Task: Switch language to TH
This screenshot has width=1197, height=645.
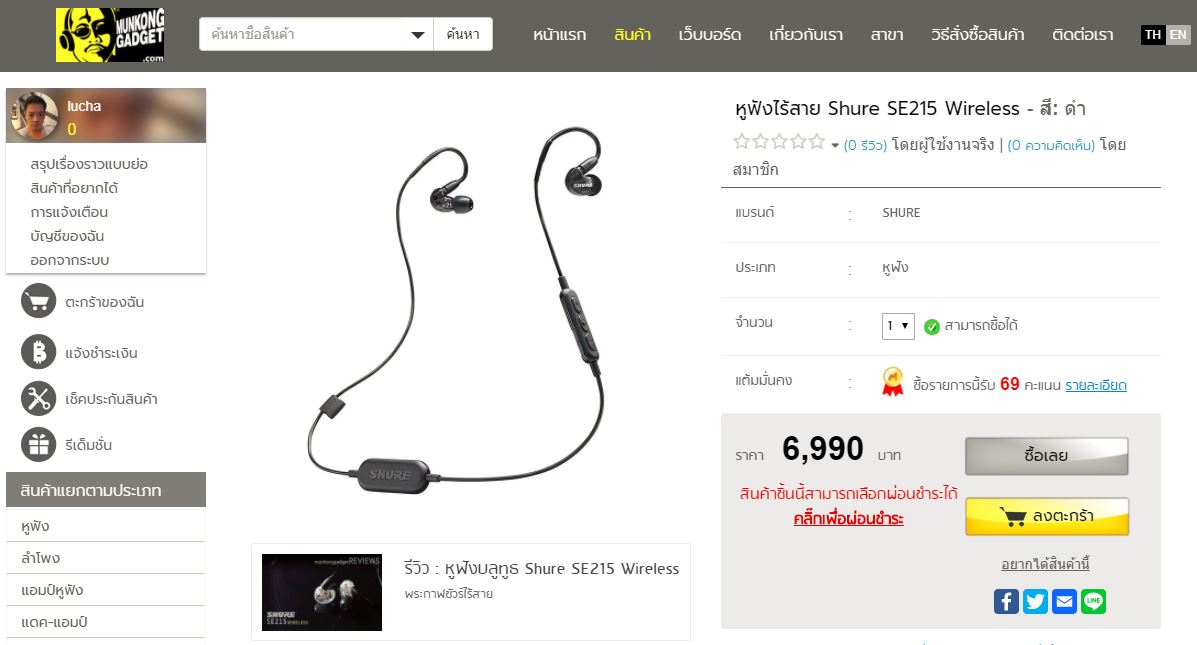Action: pyautogui.click(x=1153, y=34)
